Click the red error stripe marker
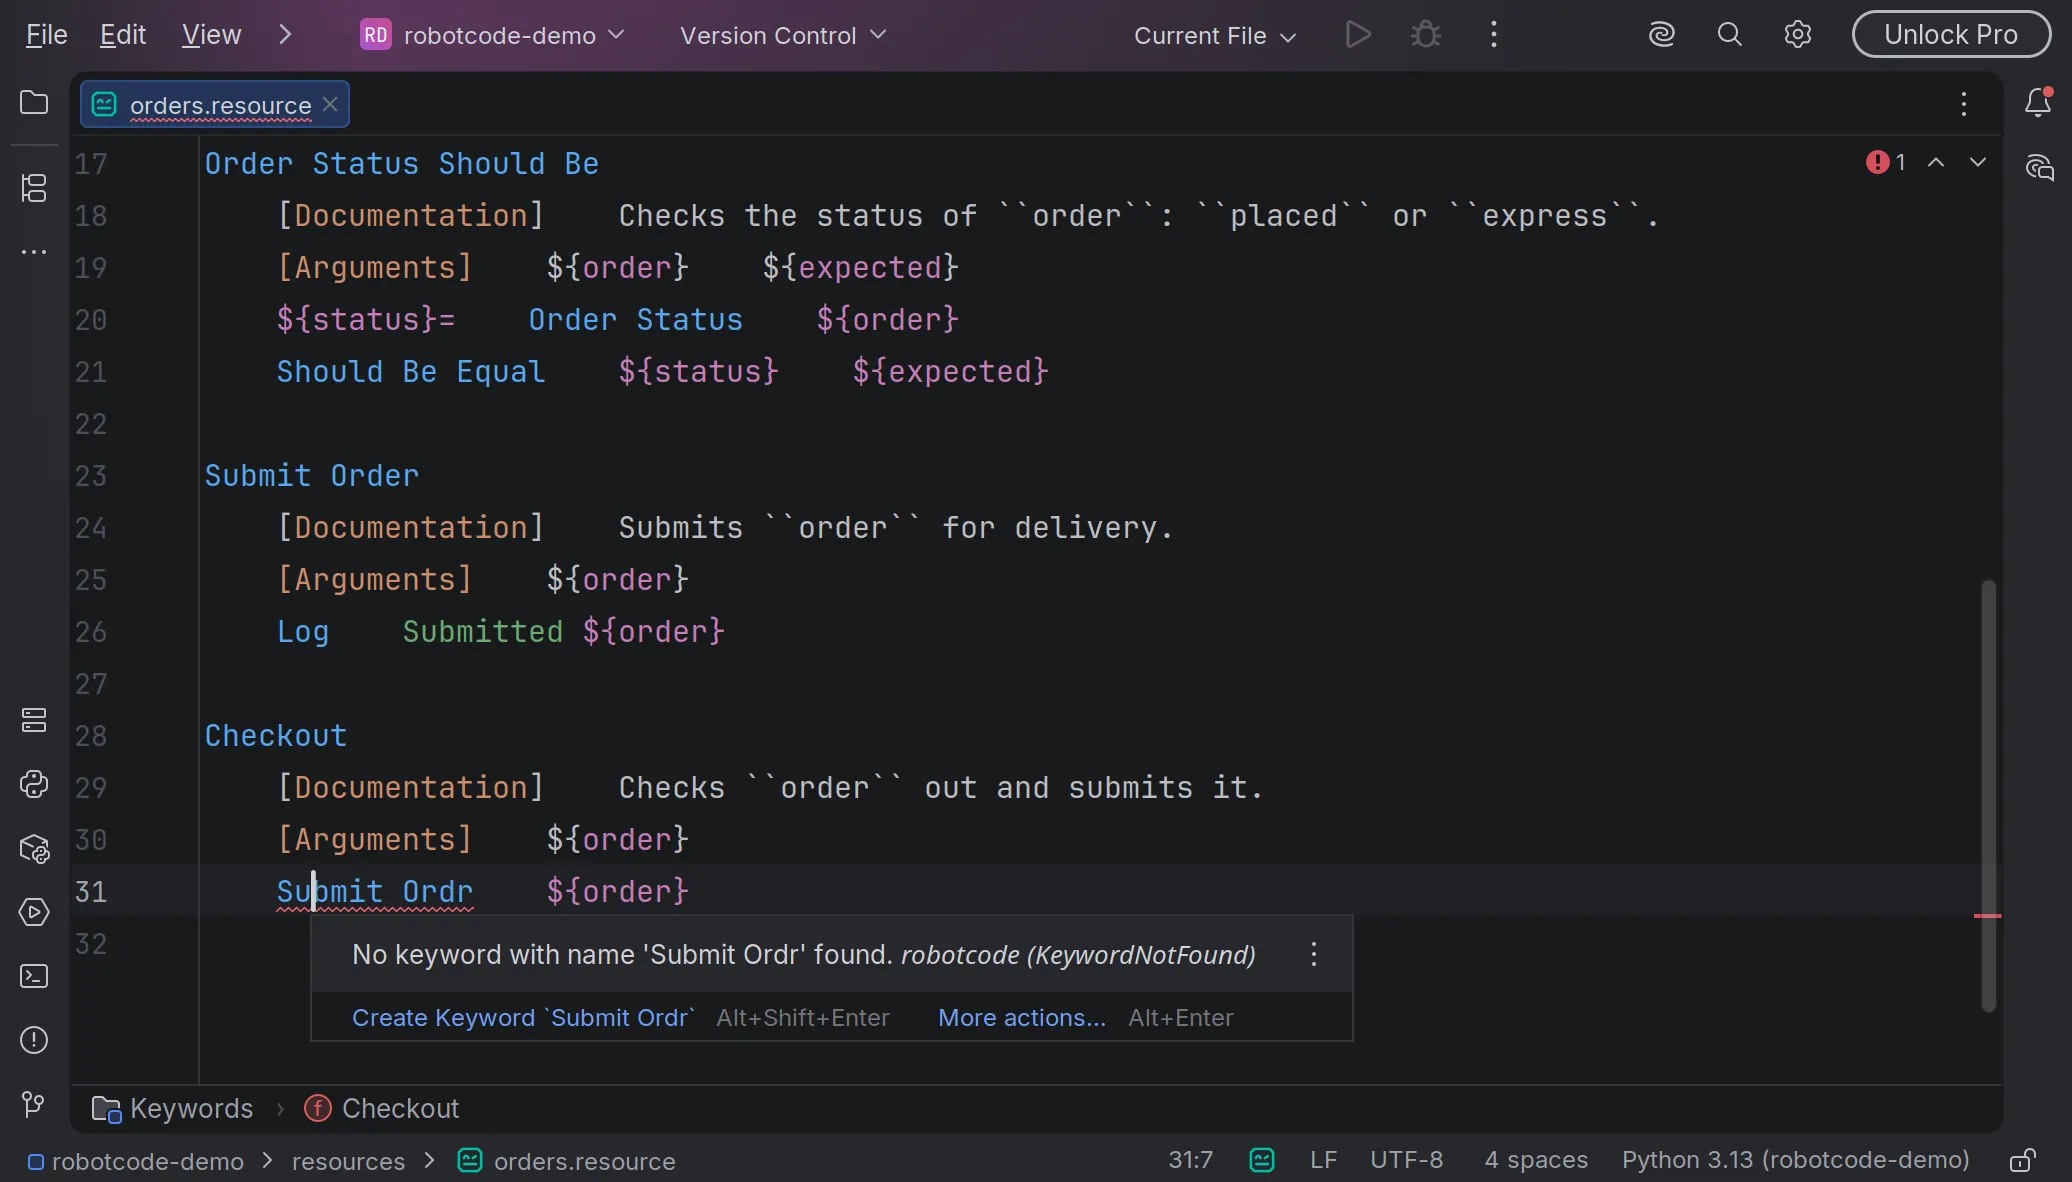This screenshot has height=1182, width=2072. pos(1987,916)
